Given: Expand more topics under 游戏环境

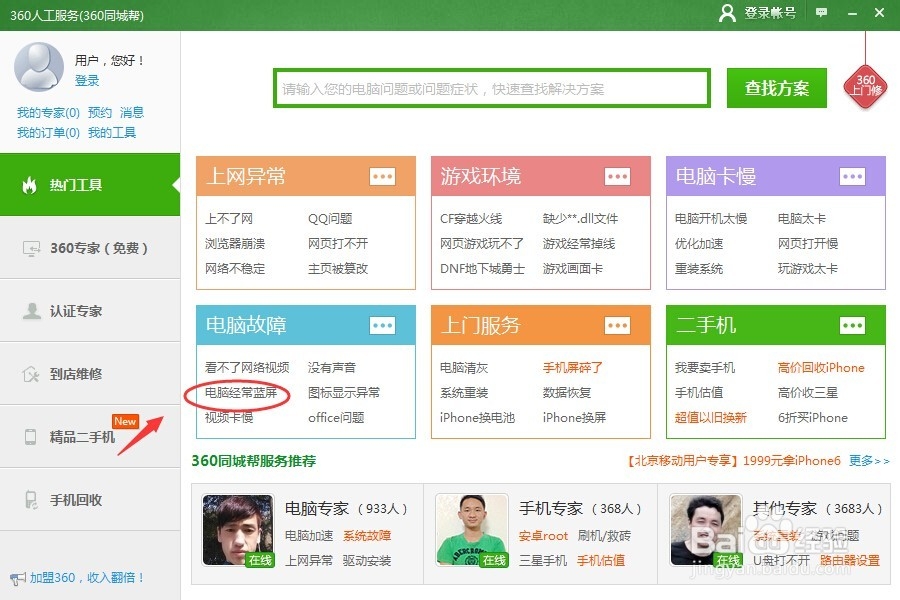Looking at the screenshot, I should pos(616,176).
